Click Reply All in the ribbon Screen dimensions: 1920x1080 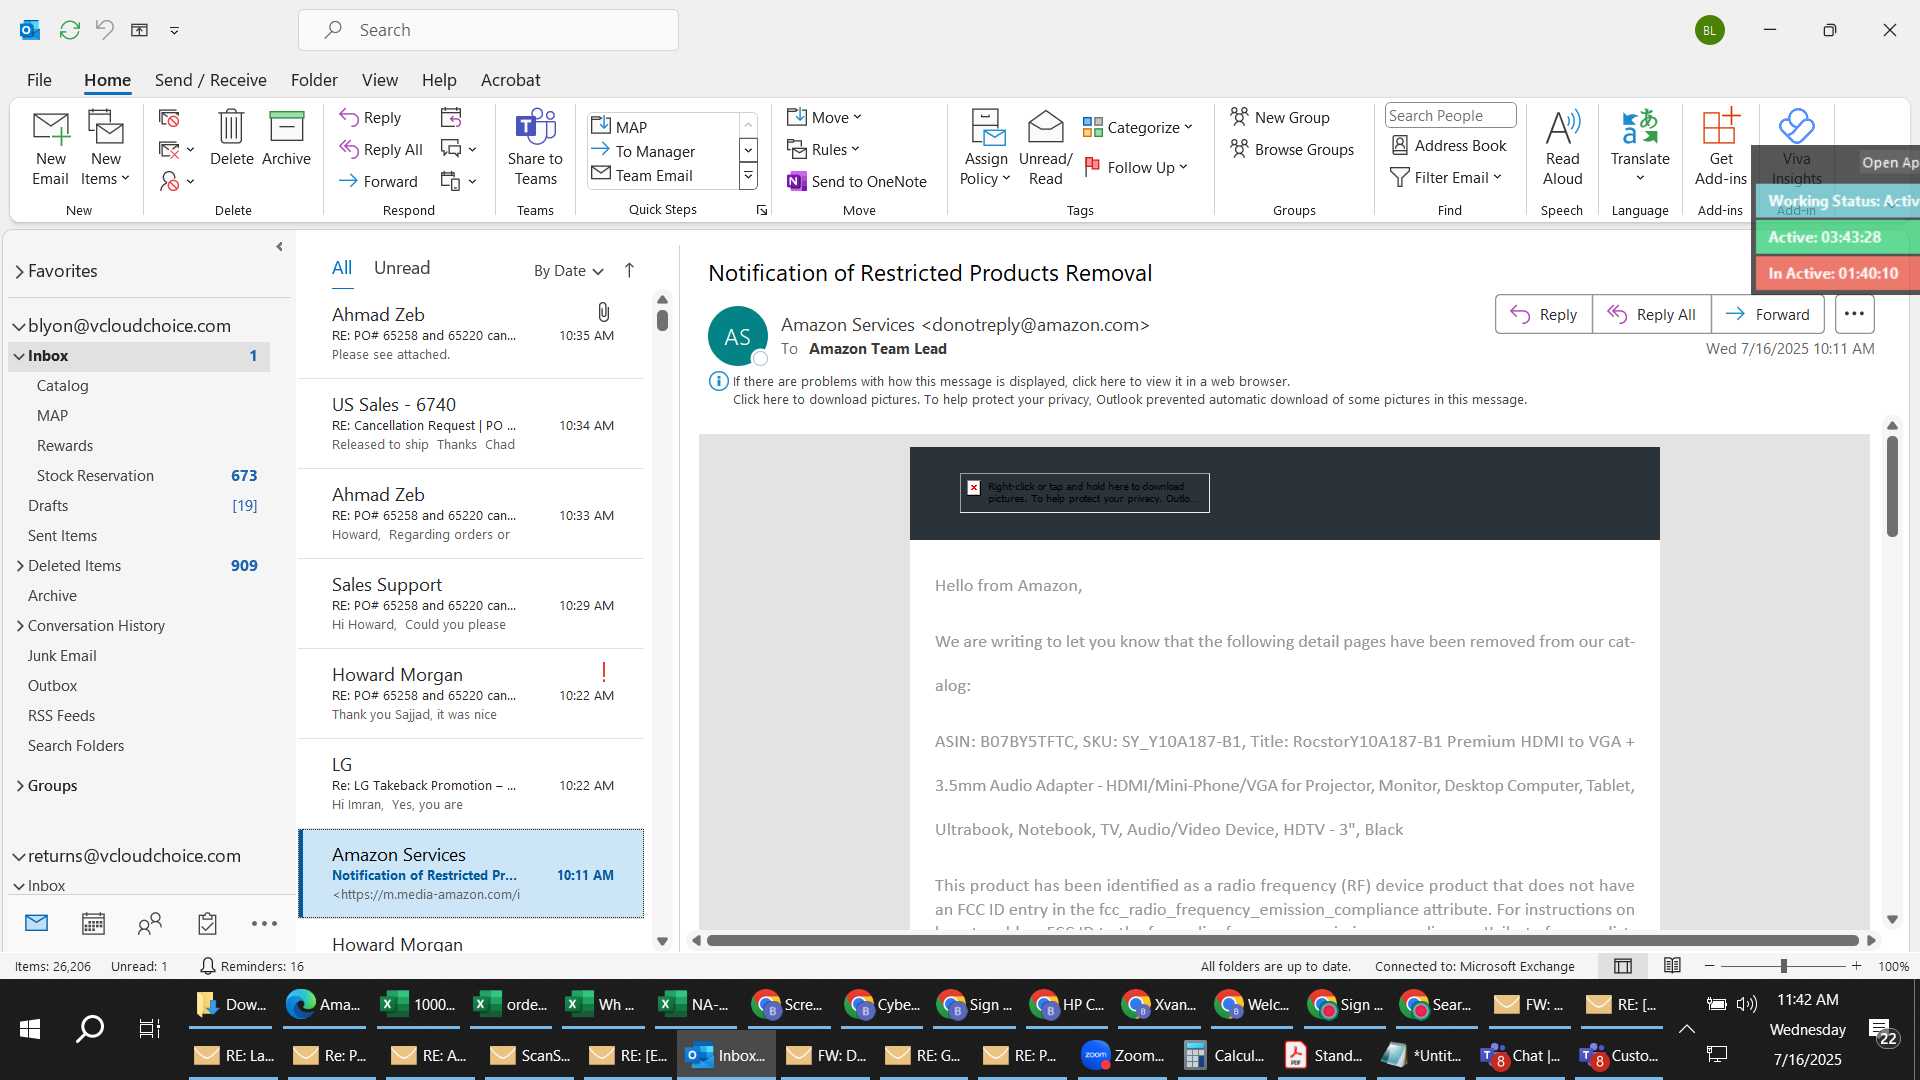coord(381,149)
